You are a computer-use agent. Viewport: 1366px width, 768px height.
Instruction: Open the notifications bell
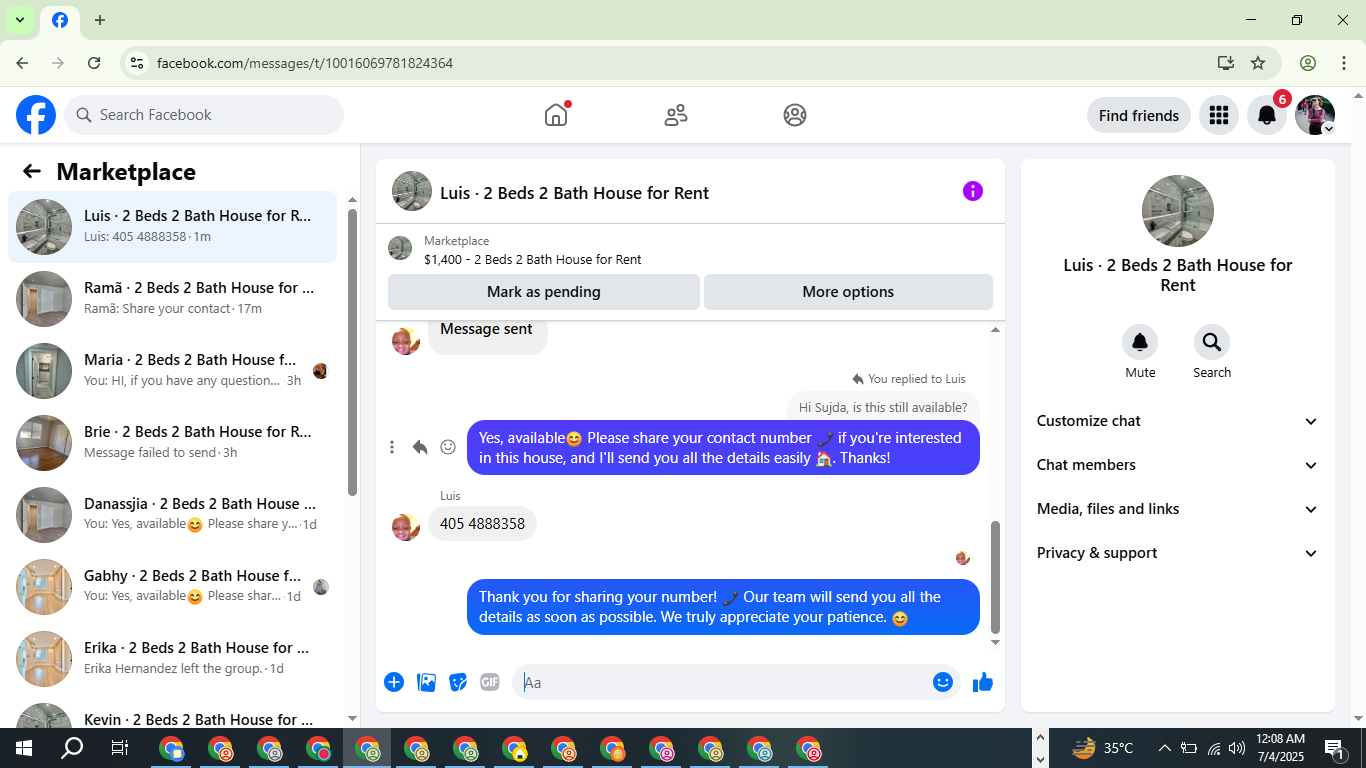(1267, 115)
